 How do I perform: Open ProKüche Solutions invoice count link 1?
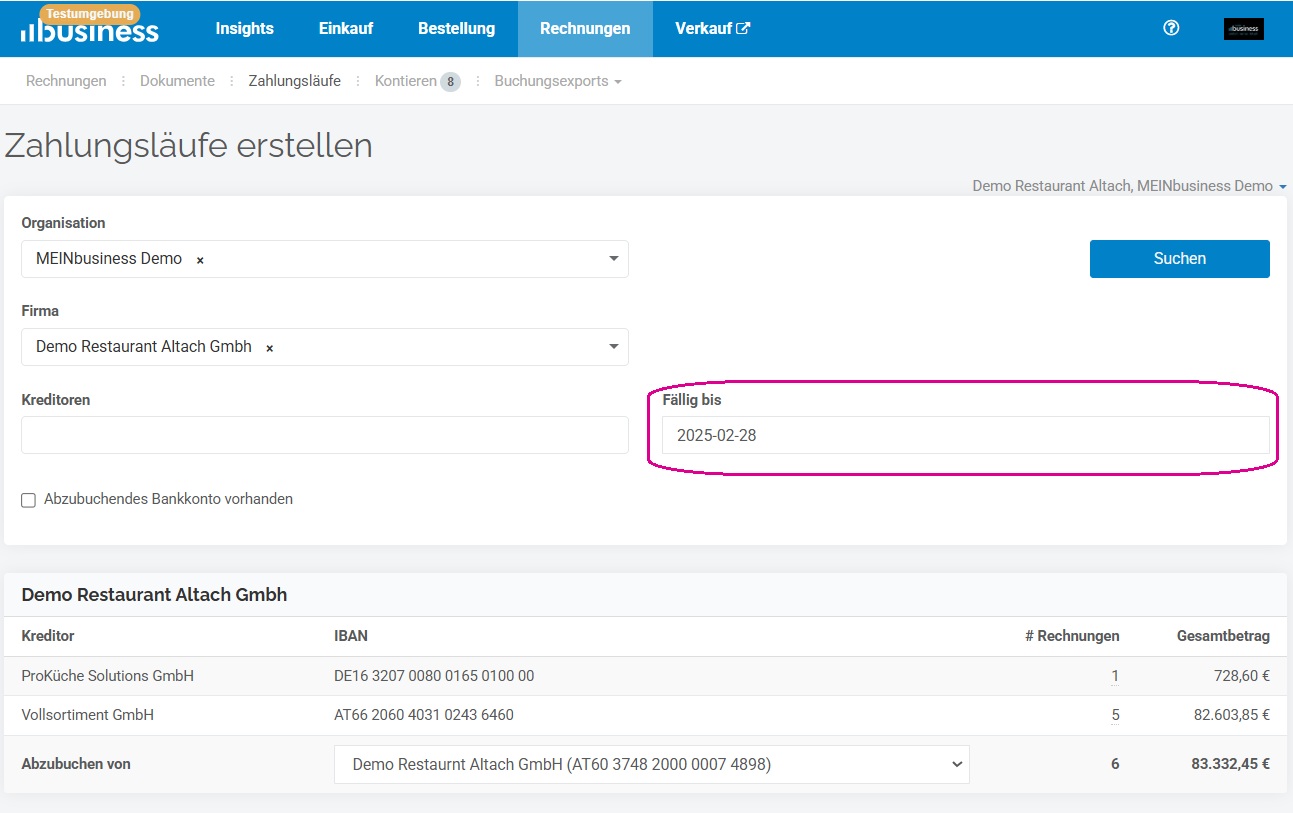tap(1115, 676)
